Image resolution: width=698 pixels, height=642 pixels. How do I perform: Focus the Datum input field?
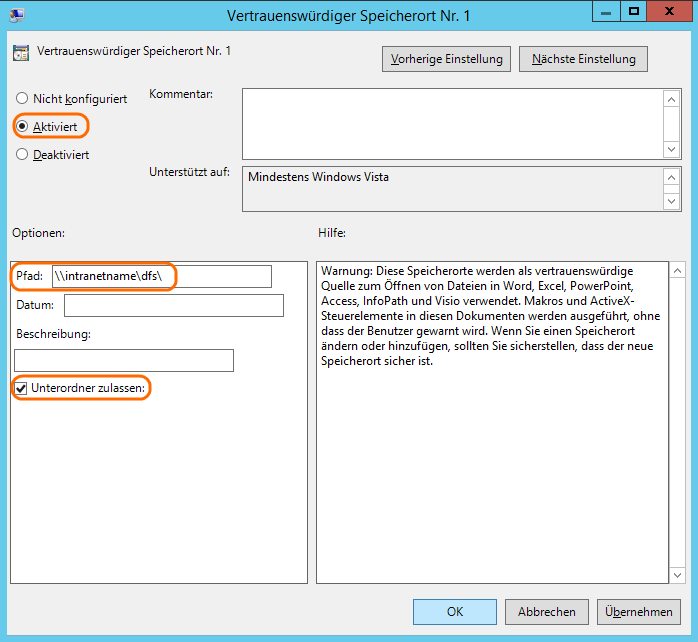[173, 305]
